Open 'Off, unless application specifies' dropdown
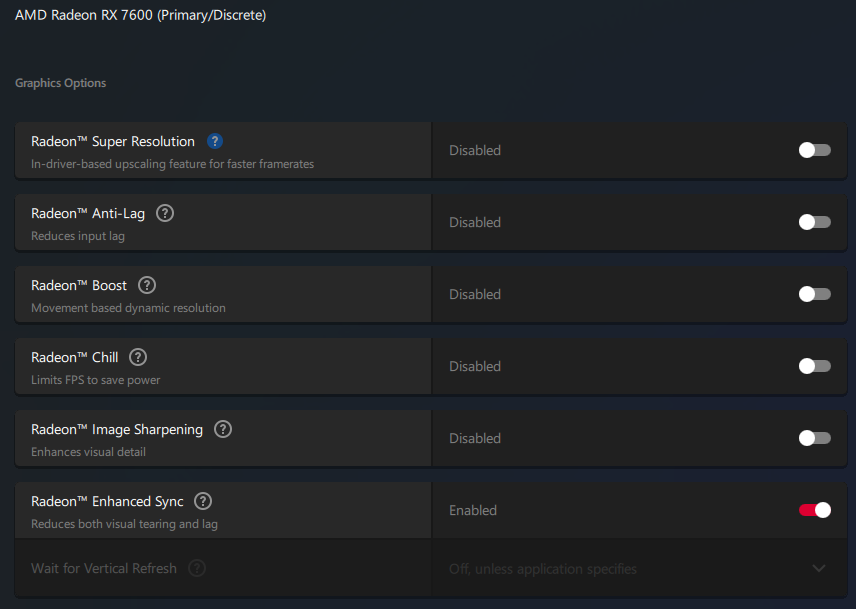 (x=639, y=569)
